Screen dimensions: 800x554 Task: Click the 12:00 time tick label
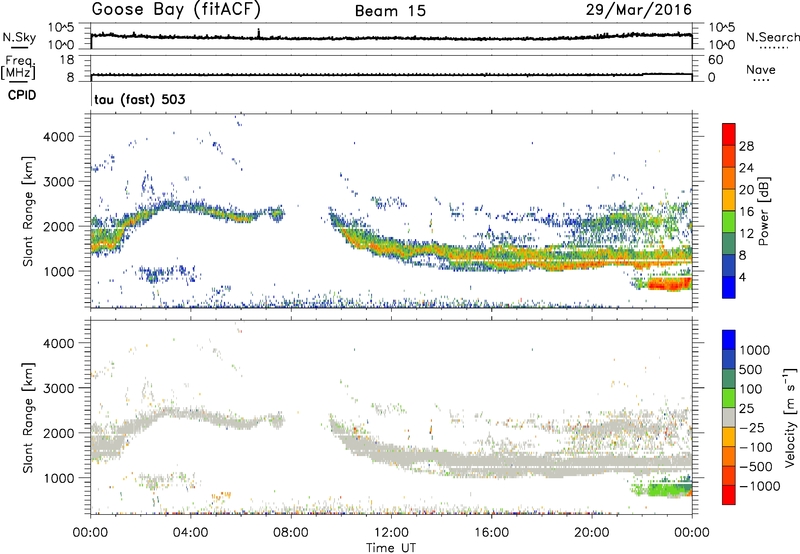pos(391,533)
